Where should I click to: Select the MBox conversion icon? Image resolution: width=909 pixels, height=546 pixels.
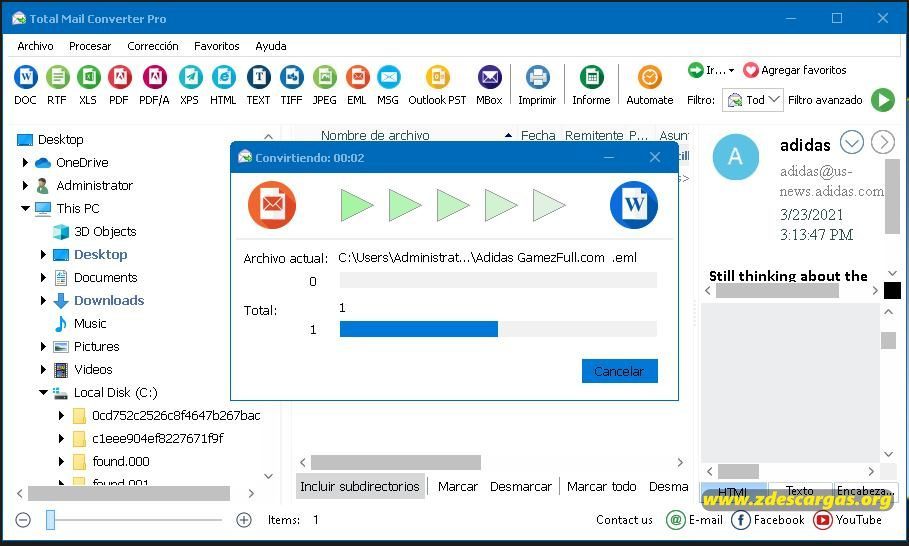[489, 77]
